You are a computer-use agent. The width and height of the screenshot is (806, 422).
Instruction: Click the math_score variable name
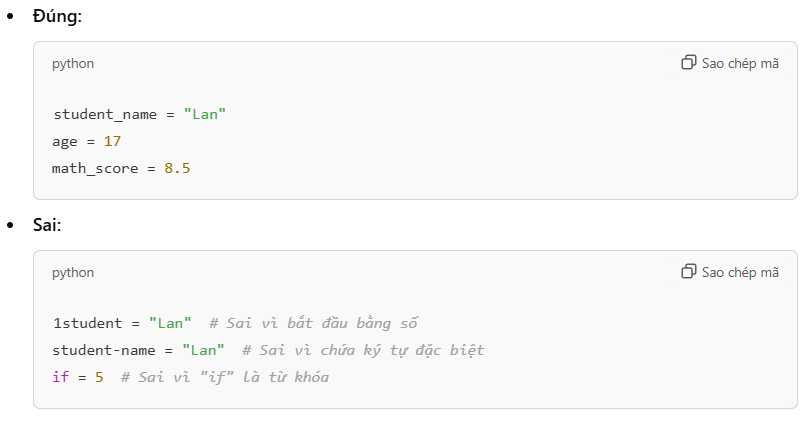click(x=95, y=169)
